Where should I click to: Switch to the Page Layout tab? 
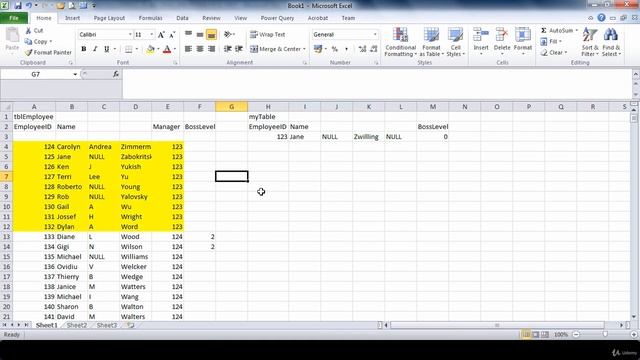tap(109, 18)
